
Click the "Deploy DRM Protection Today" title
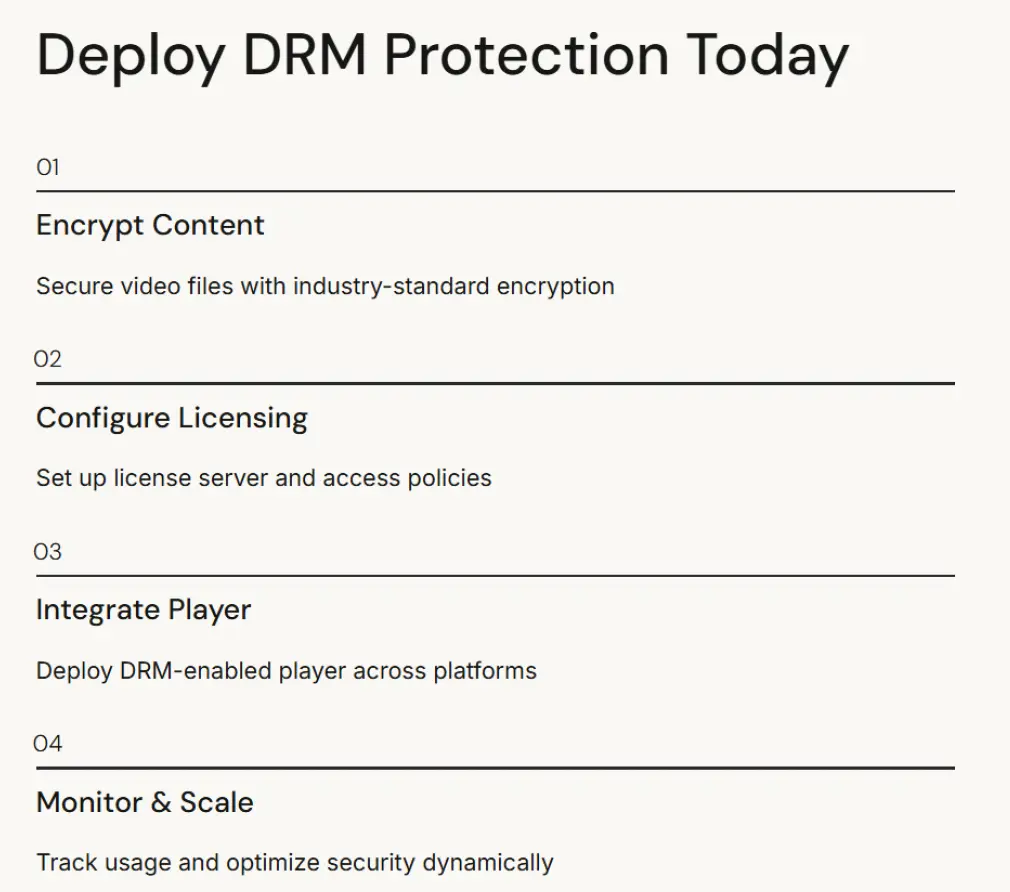442,55
